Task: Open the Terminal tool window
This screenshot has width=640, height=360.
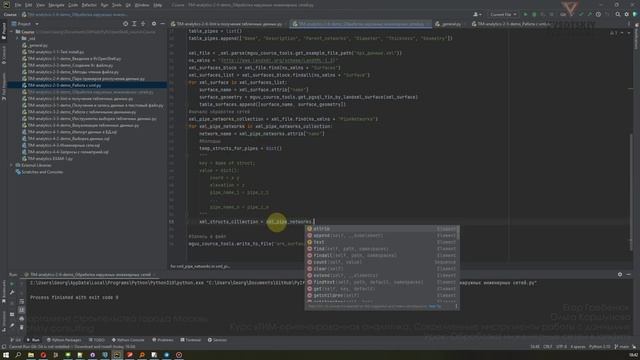Action: [191, 340]
